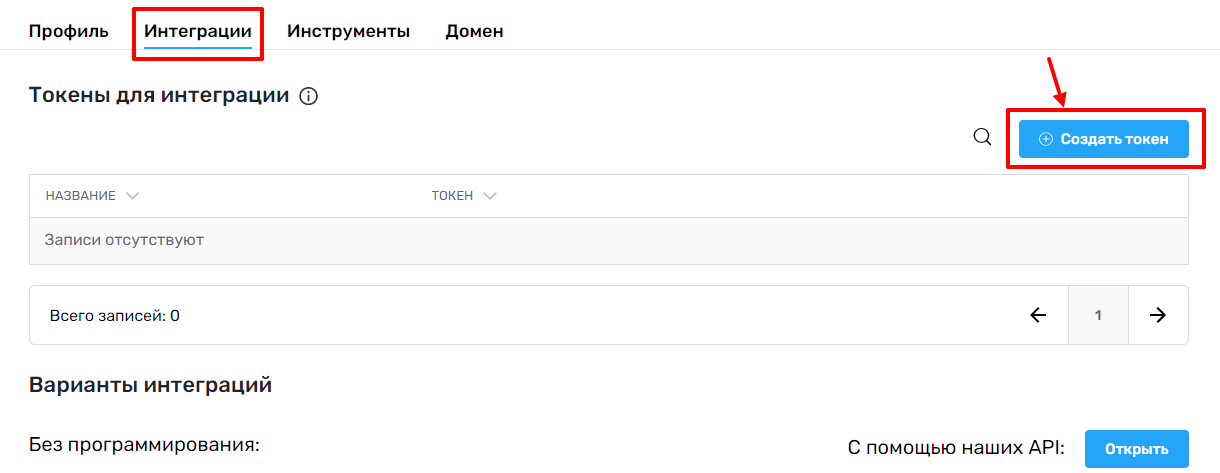The height and width of the screenshot is (473, 1220).
Task: Click the Варианты интеграций heading
Action: tap(150, 385)
